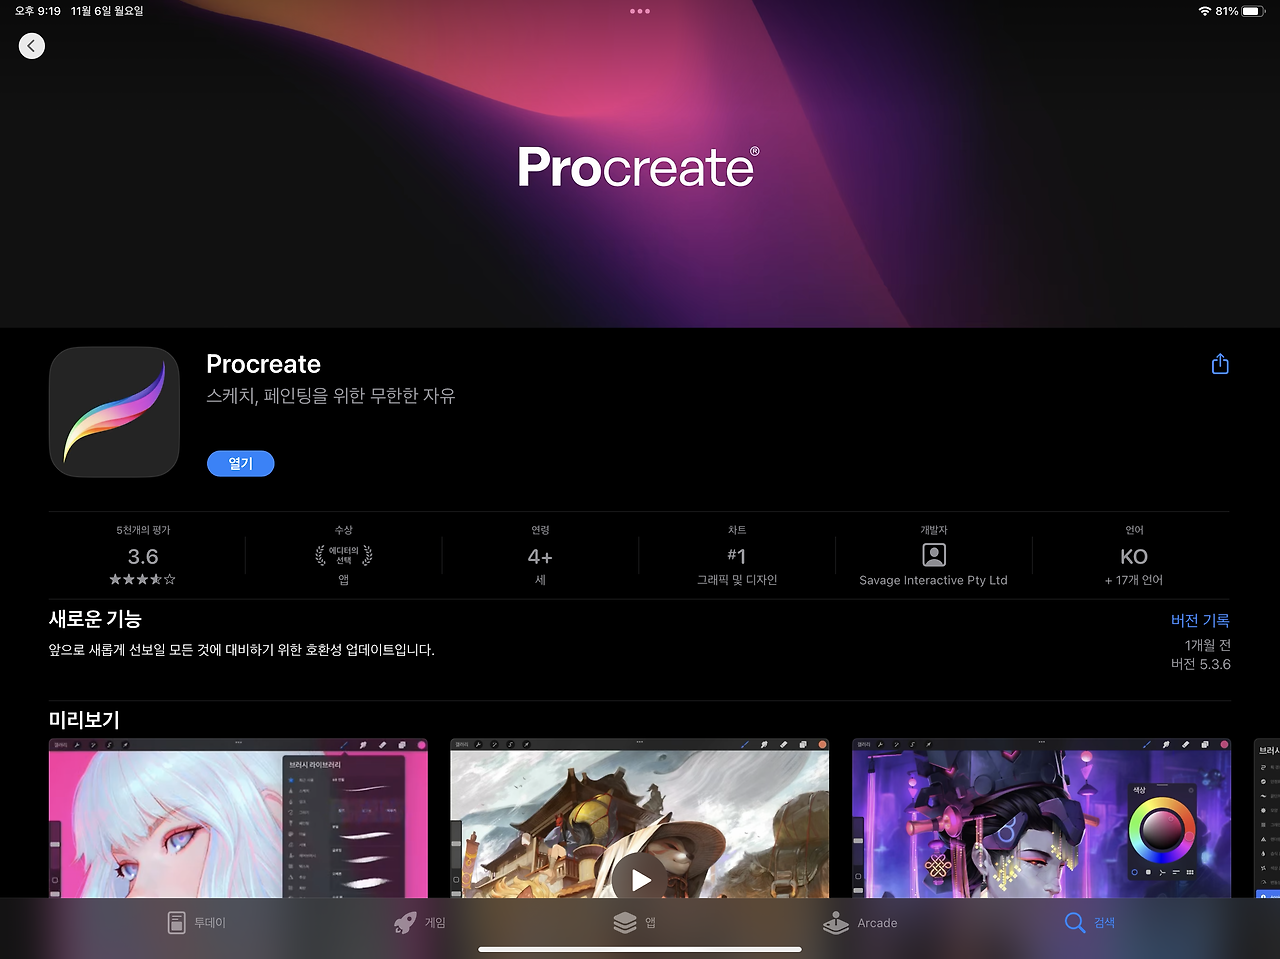Open the 버전 기록 version history link

[1200, 620]
